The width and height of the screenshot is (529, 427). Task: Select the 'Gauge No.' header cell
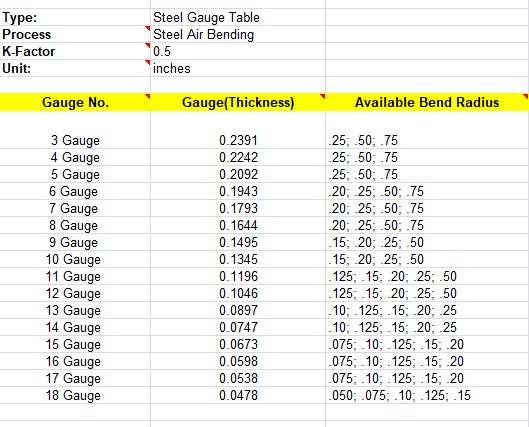75,102
